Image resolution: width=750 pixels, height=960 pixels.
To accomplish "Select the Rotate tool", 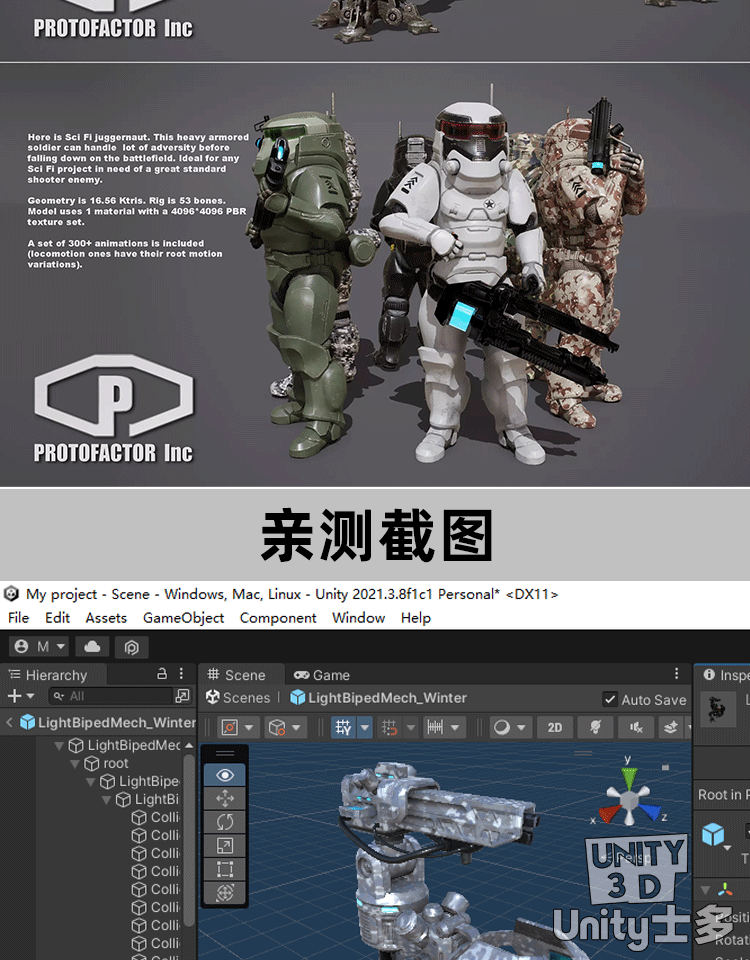I will [x=225, y=822].
